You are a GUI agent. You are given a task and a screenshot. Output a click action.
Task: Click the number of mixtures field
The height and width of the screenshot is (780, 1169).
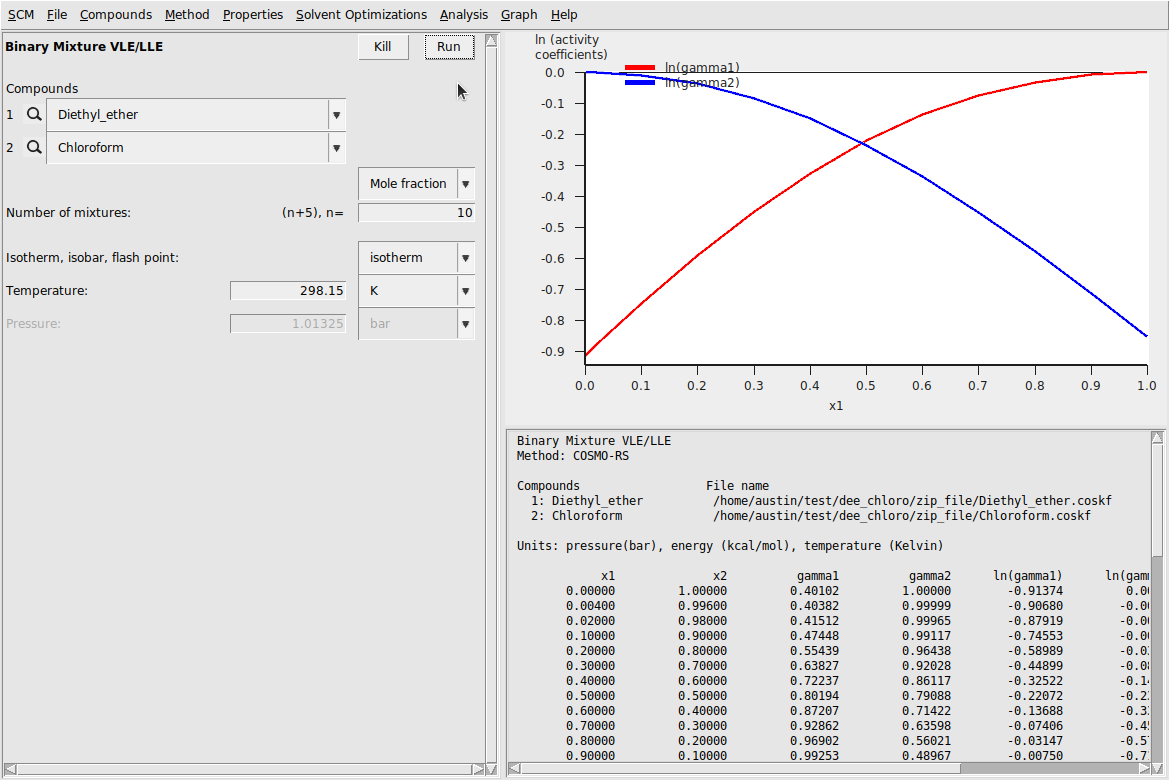point(416,213)
